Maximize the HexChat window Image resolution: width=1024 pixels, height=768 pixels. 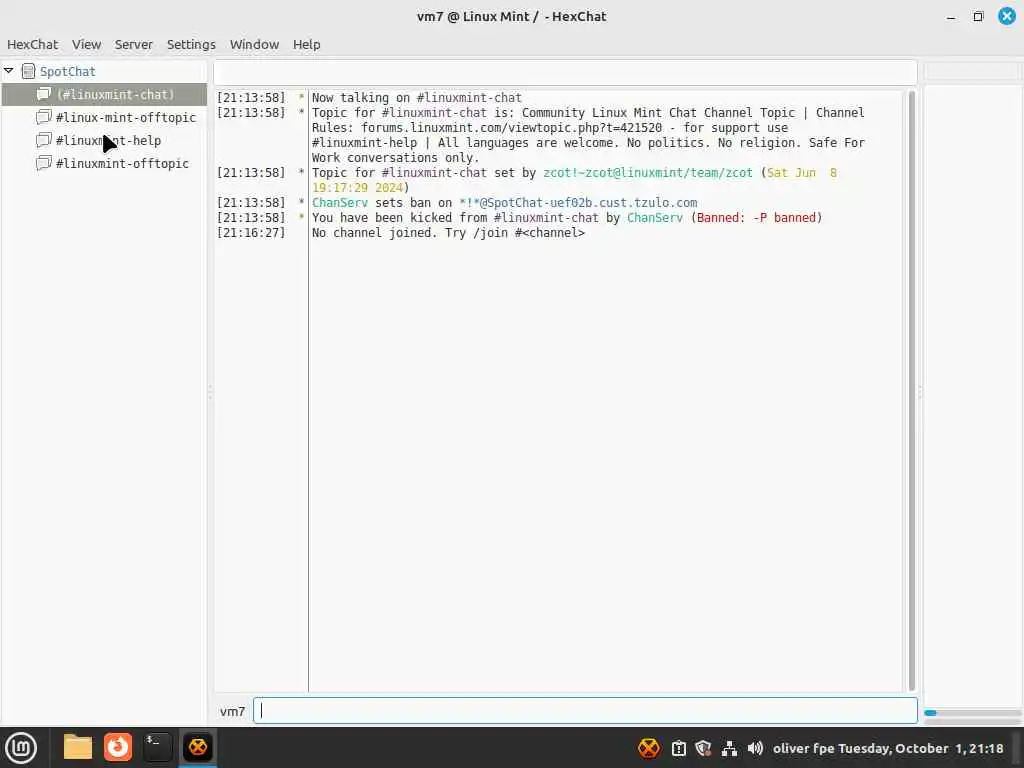[x=978, y=17]
